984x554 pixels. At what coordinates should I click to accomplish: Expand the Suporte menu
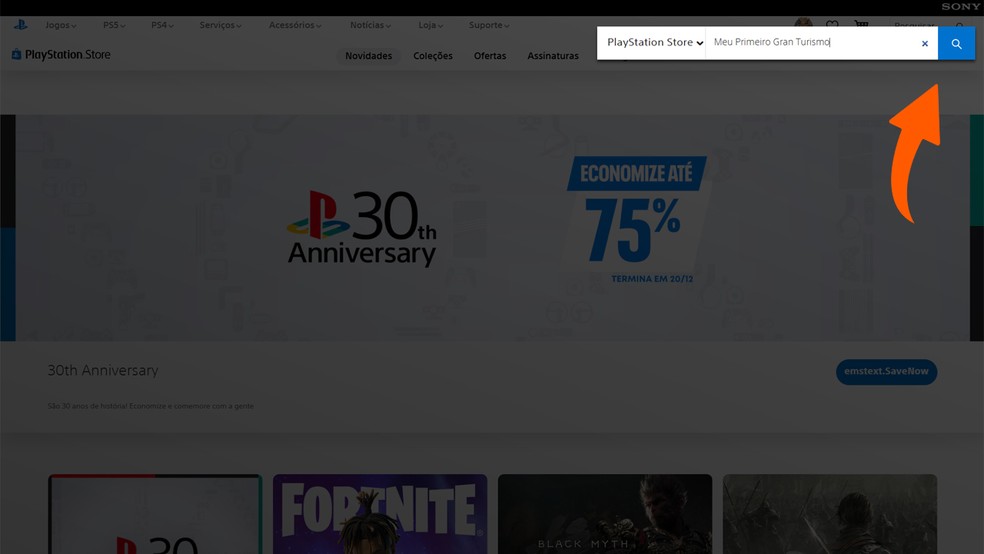[x=489, y=25]
